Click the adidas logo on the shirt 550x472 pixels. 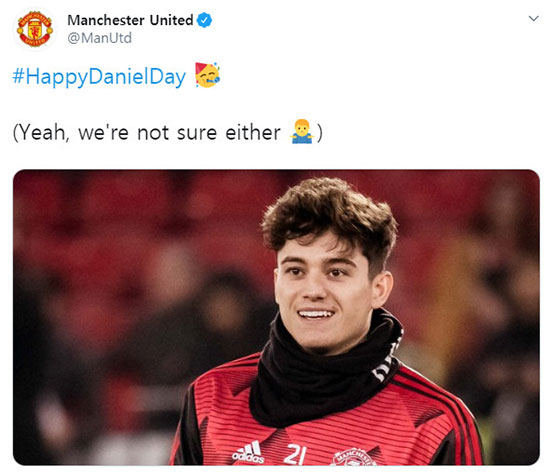[x=248, y=452]
